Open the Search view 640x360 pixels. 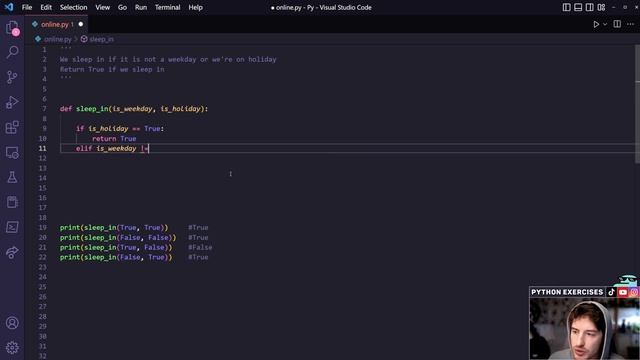click(x=12, y=52)
